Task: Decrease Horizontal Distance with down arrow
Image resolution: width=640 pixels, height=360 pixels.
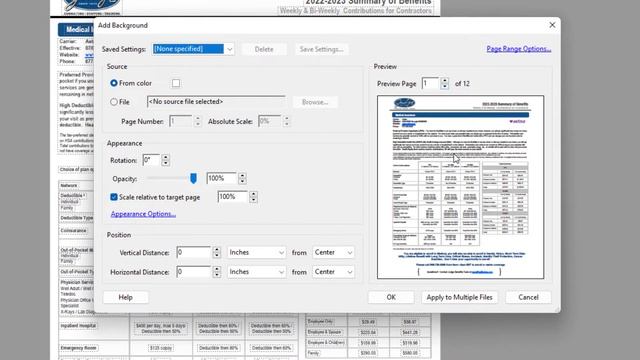Action: pyautogui.click(x=217, y=275)
